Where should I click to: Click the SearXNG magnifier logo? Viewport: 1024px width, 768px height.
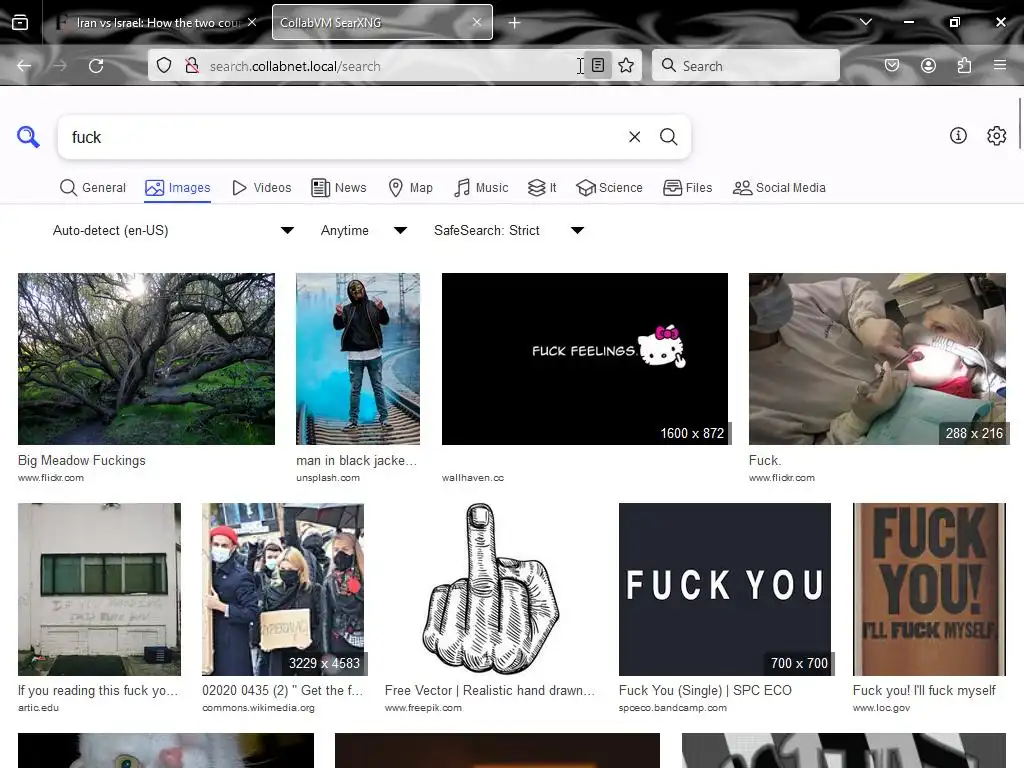pos(28,136)
